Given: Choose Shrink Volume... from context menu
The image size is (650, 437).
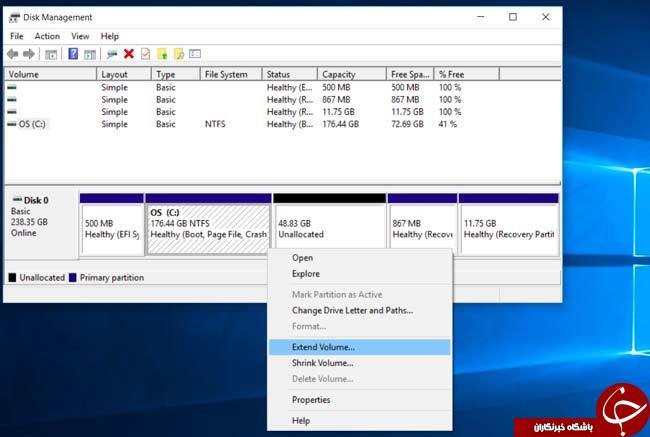Looking at the screenshot, I should click(359, 363).
